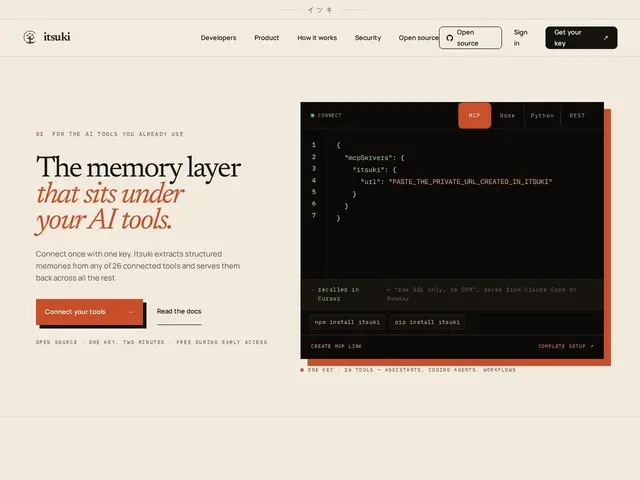Go to How it works section
This screenshot has width=640, height=480.
point(317,38)
